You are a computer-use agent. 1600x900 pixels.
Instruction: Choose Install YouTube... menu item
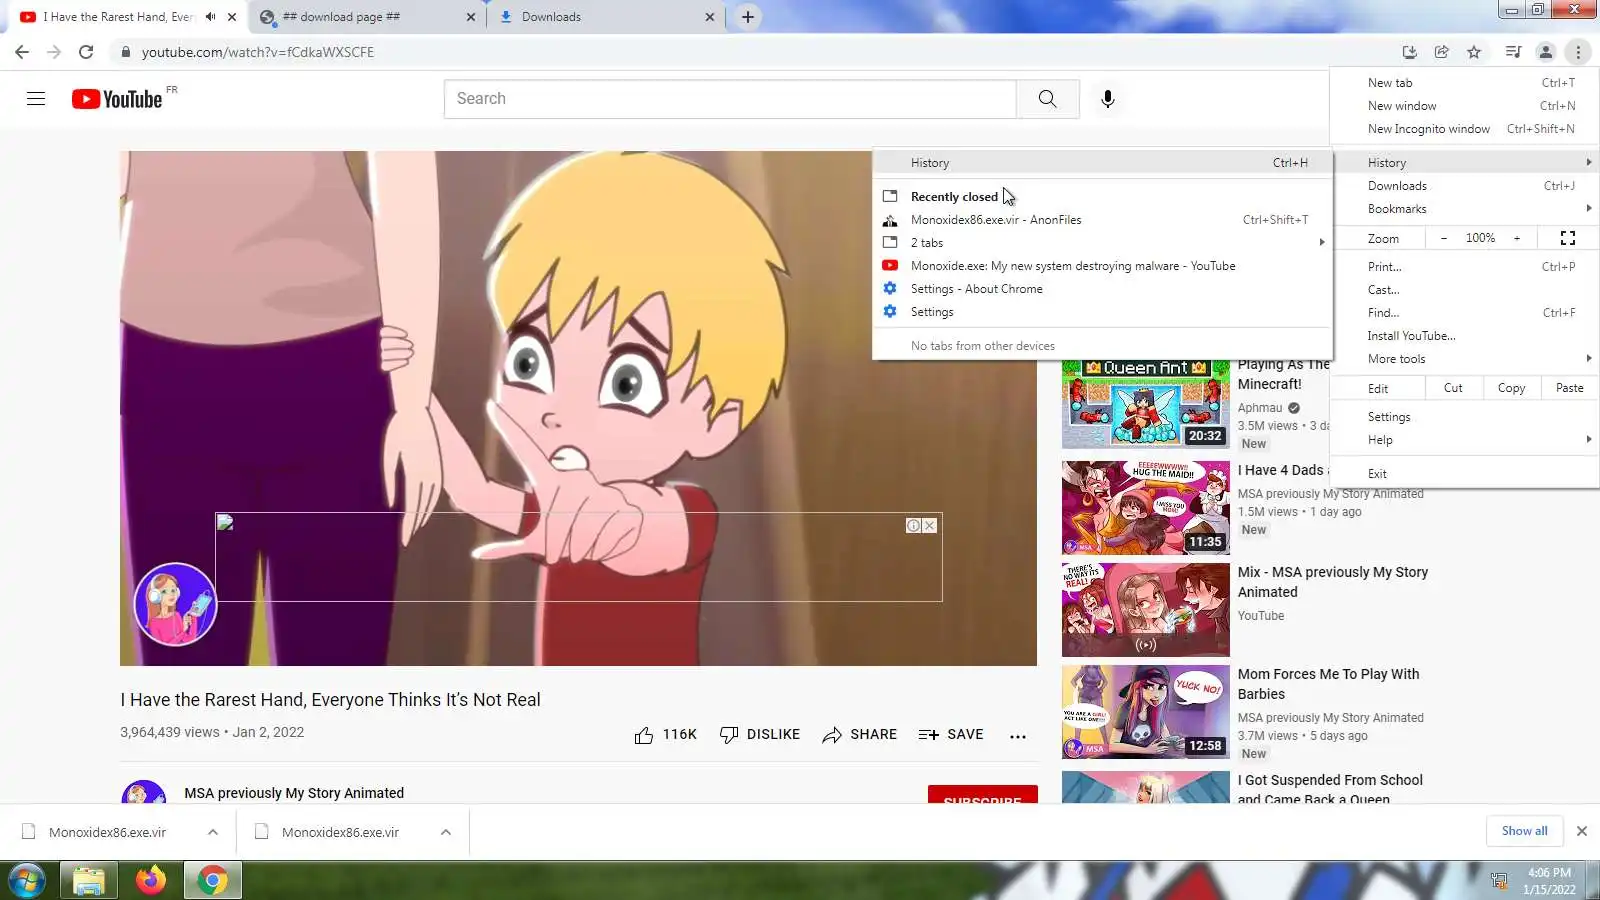coord(1466,336)
